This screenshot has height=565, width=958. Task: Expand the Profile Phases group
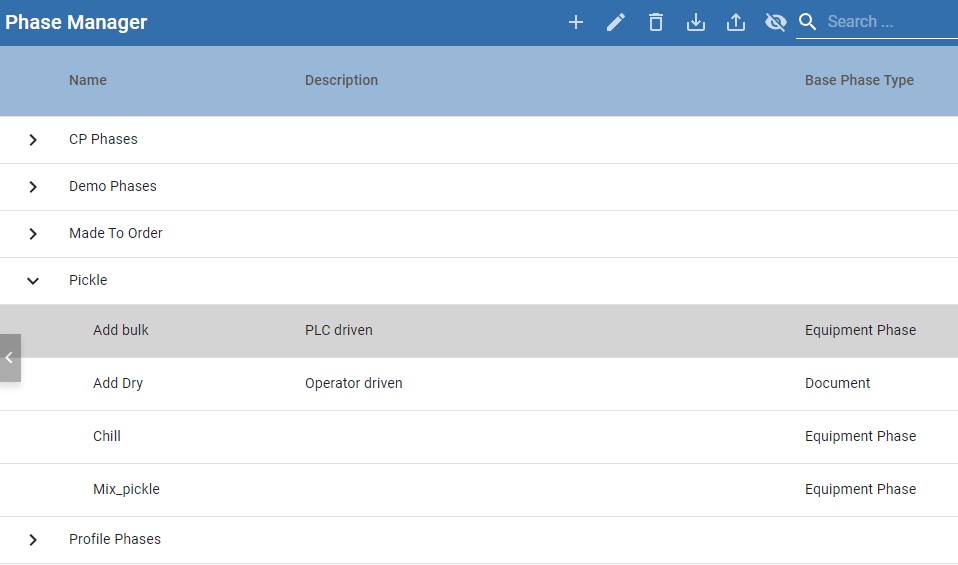(x=33, y=540)
